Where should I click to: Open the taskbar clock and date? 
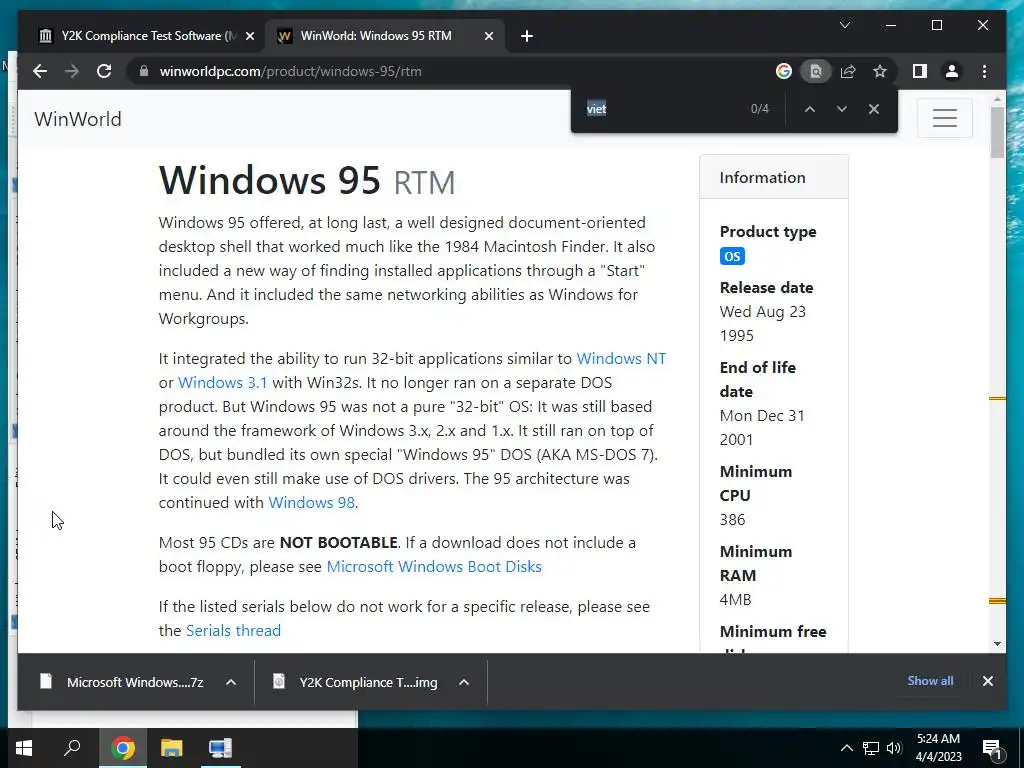[x=938, y=748]
